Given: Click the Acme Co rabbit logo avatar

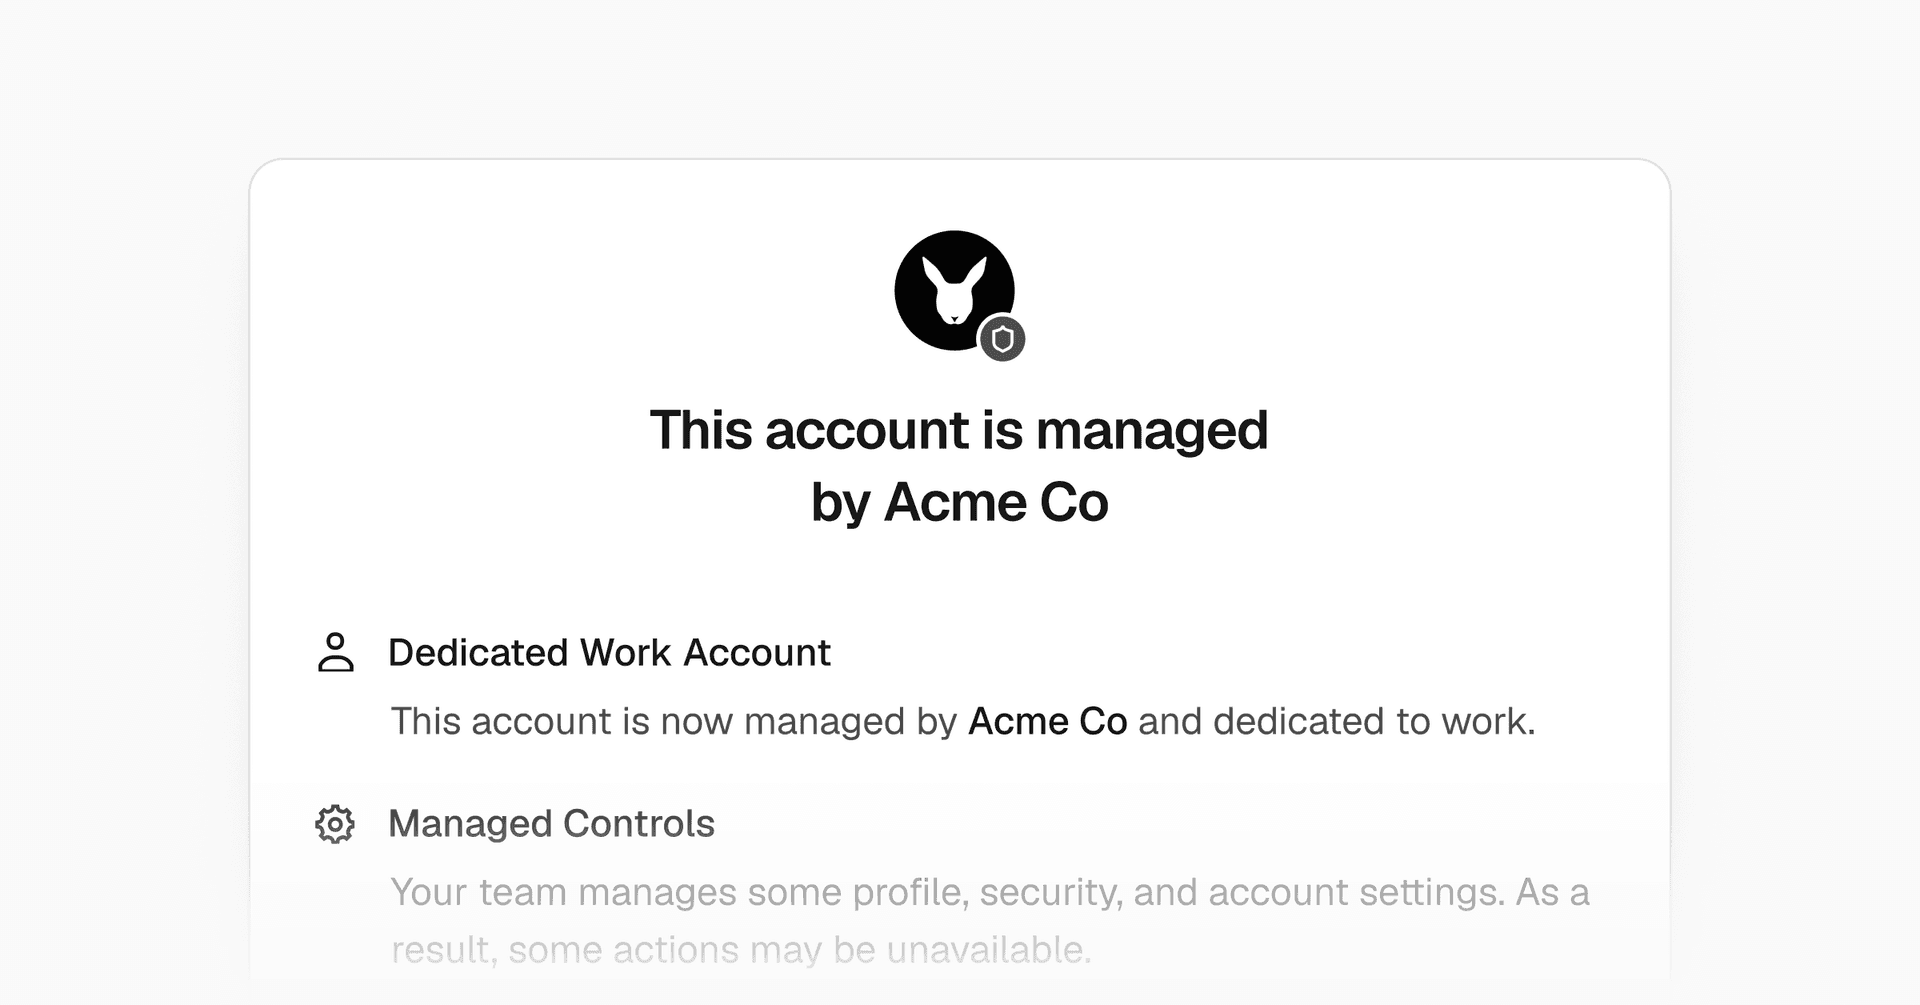Looking at the screenshot, I should (954, 291).
